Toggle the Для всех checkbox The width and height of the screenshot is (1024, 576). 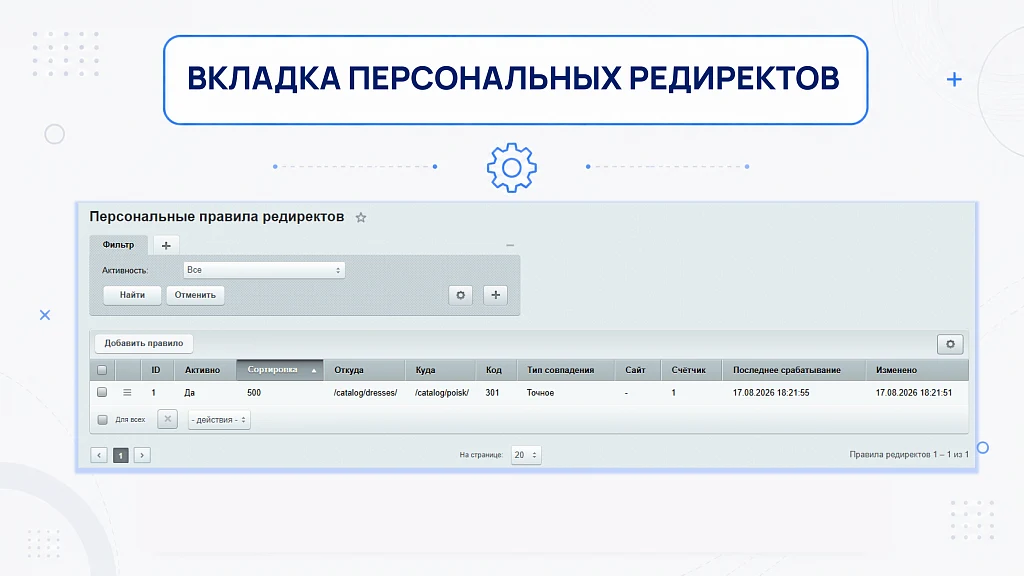tap(103, 420)
